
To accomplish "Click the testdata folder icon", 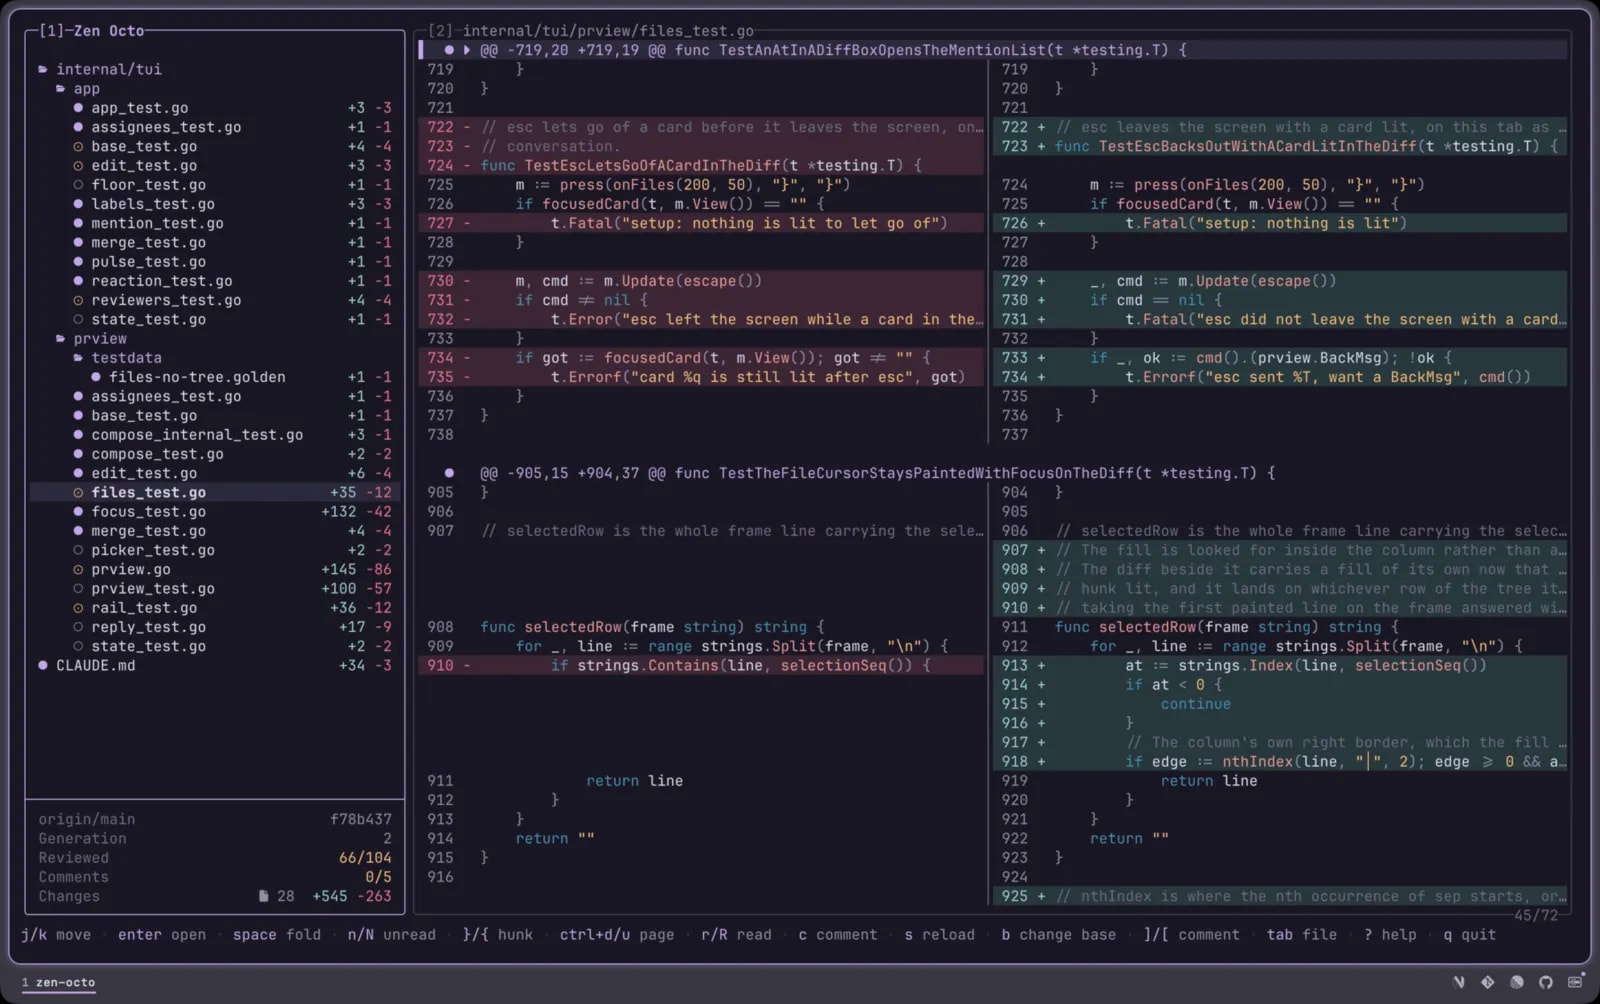I will tap(78, 358).
